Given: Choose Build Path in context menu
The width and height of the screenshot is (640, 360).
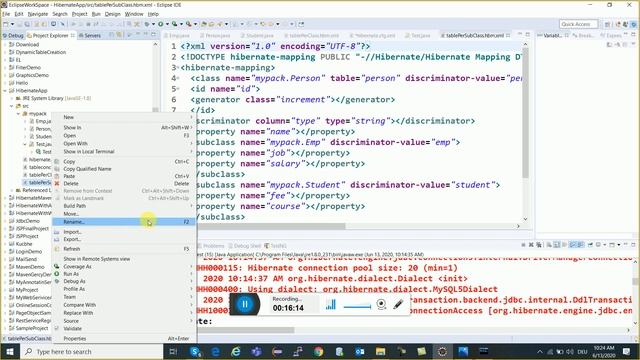Looking at the screenshot, I should pyautogui.click(x=123, y=206).
